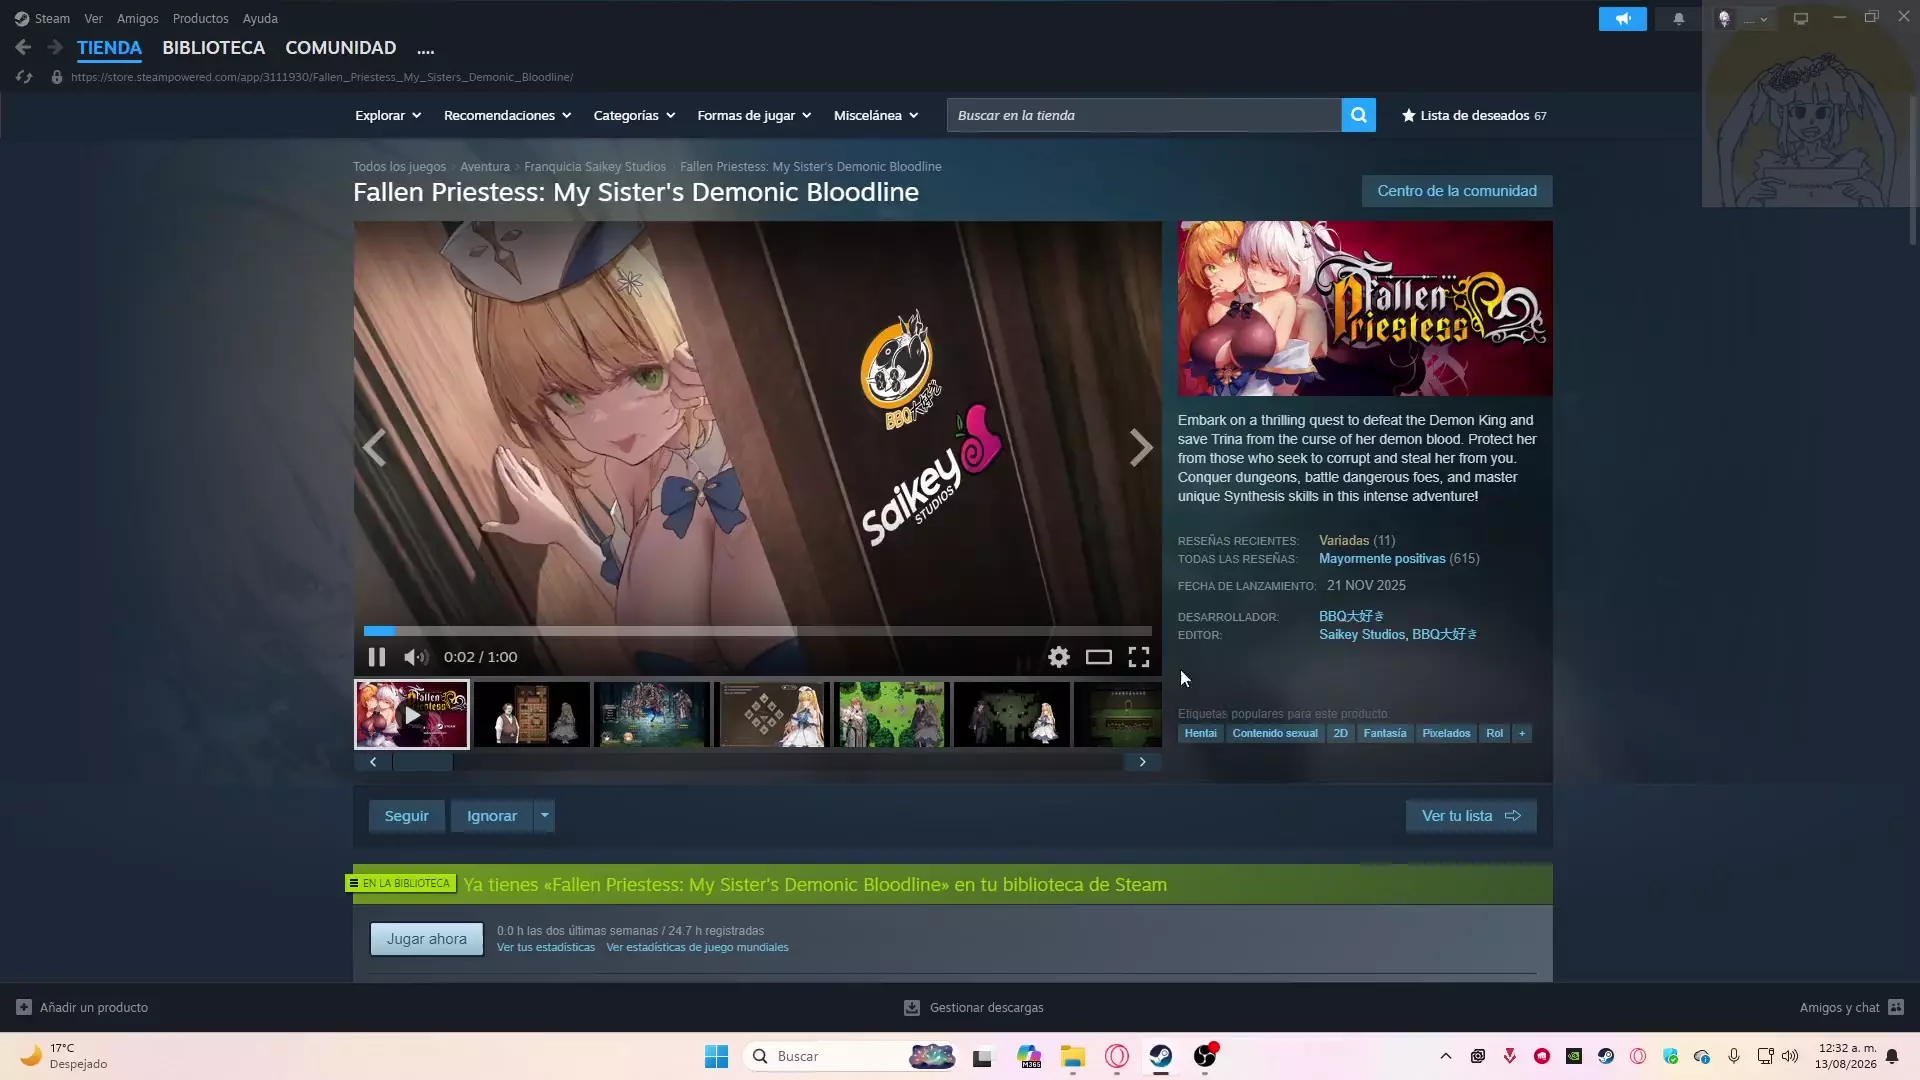The height and width of the screenshot is (1080, 1920).
Task: Focus the Buscar en la tienda search field
Action: coord(1144,115)
